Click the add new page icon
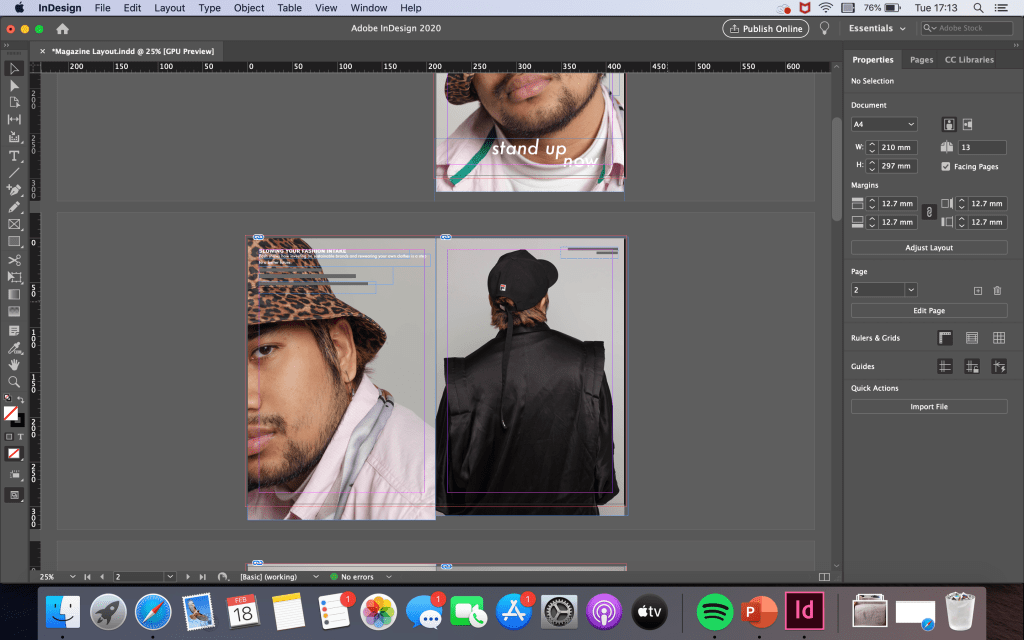 978,290
